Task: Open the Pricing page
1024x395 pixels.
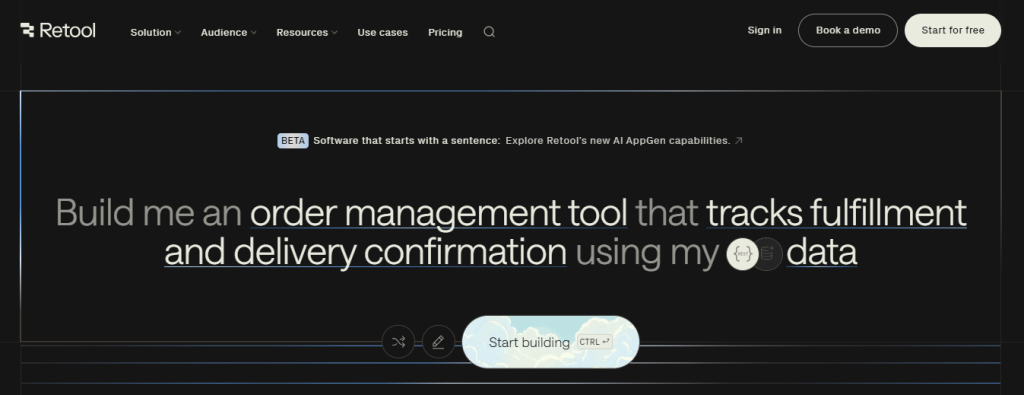Action: pyautogui.click(x=445, y=32)
